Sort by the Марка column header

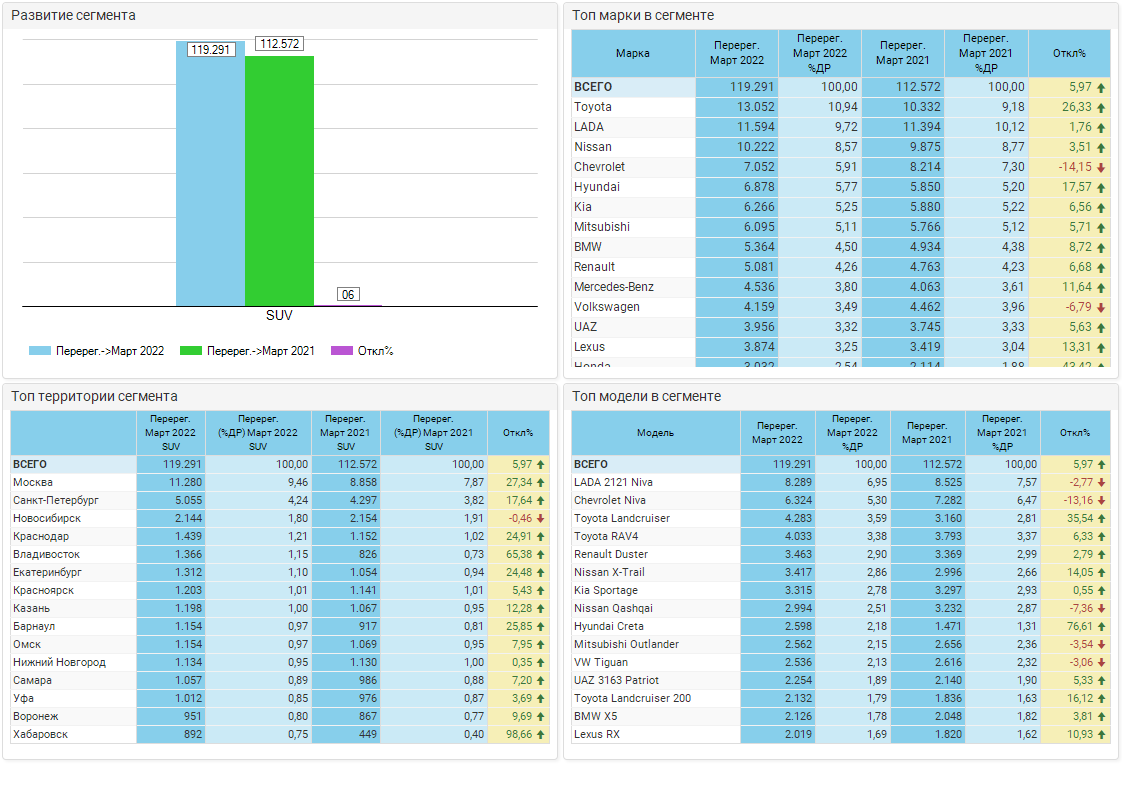[x=632, y=54]
